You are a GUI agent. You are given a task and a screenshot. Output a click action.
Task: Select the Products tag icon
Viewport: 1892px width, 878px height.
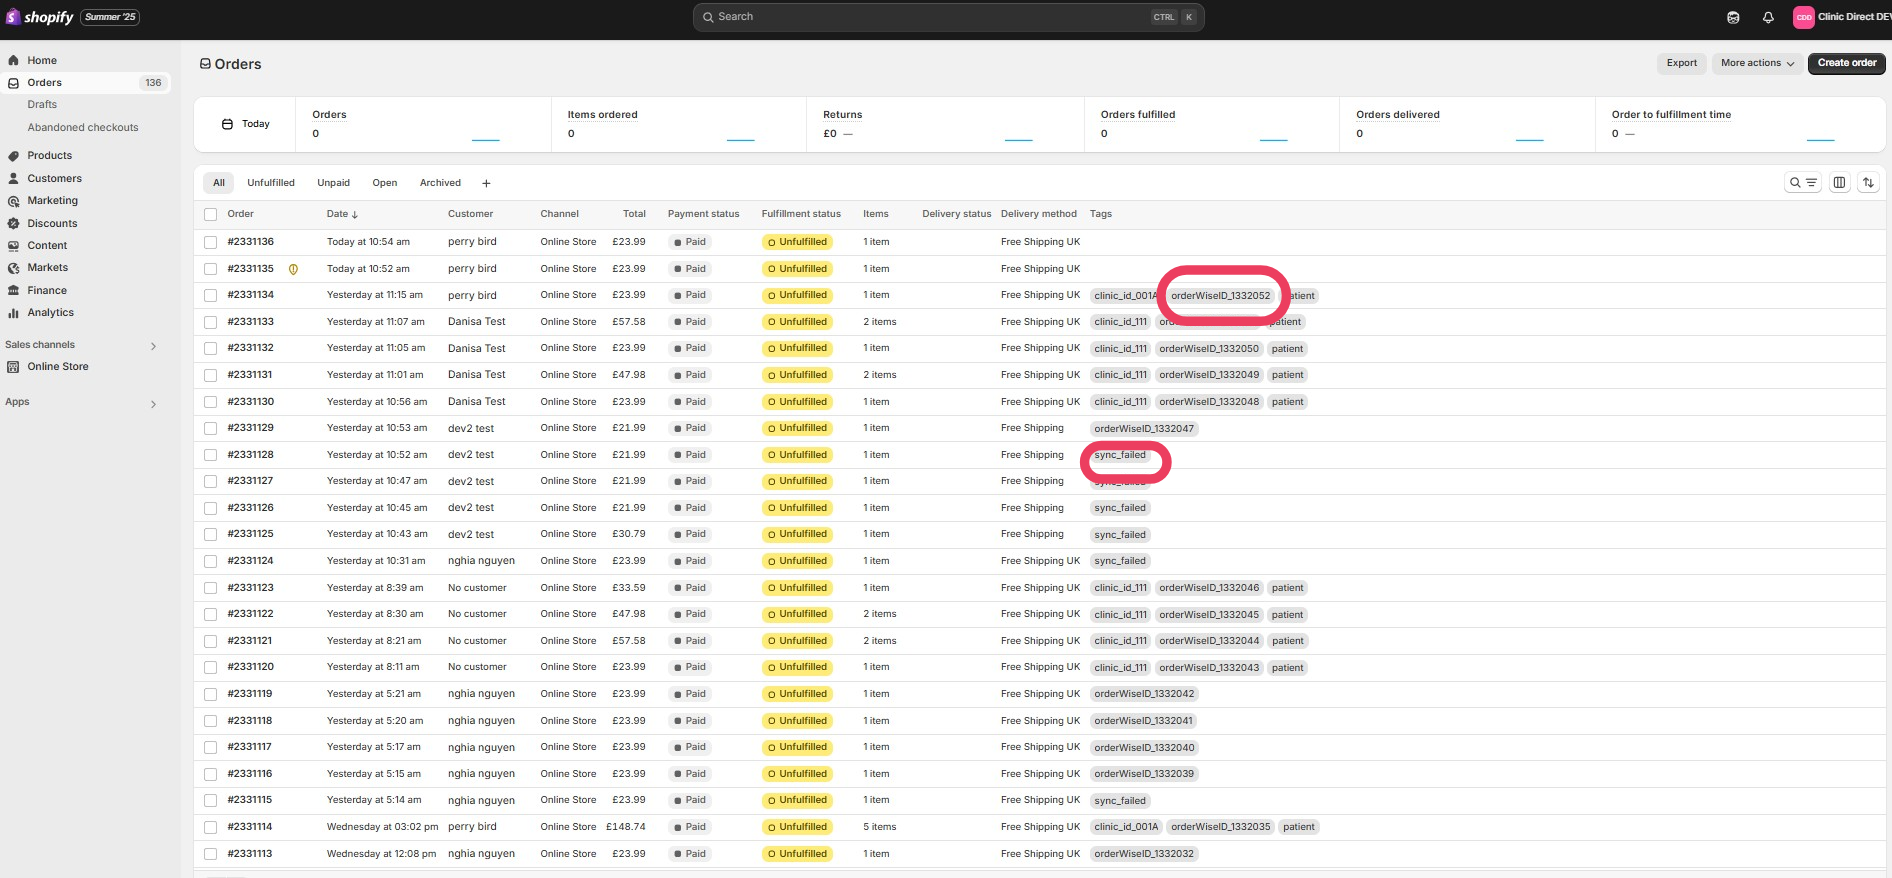[x=13, y=156]
